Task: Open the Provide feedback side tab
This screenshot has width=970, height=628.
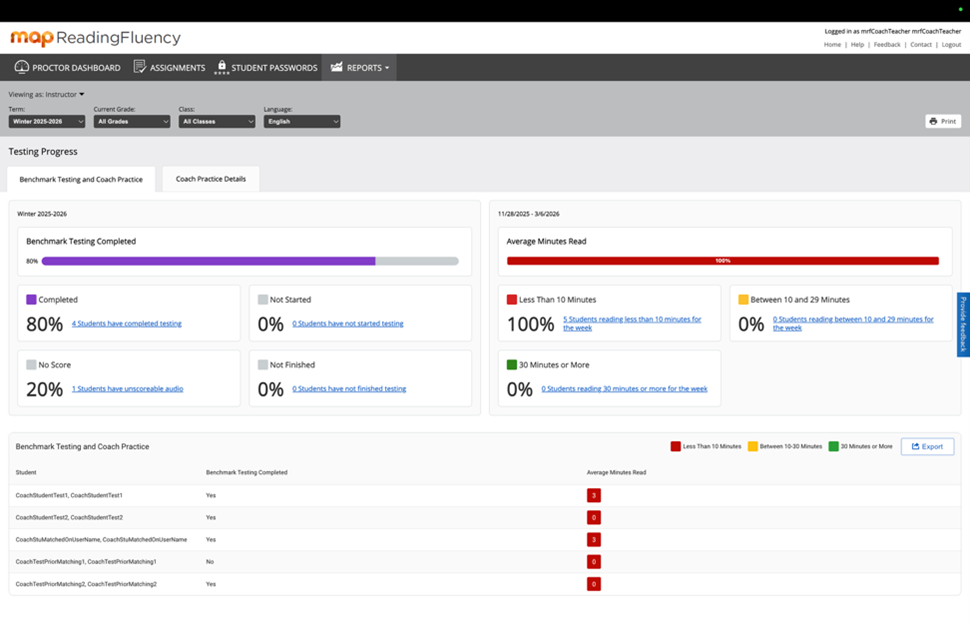Action: 963,325
